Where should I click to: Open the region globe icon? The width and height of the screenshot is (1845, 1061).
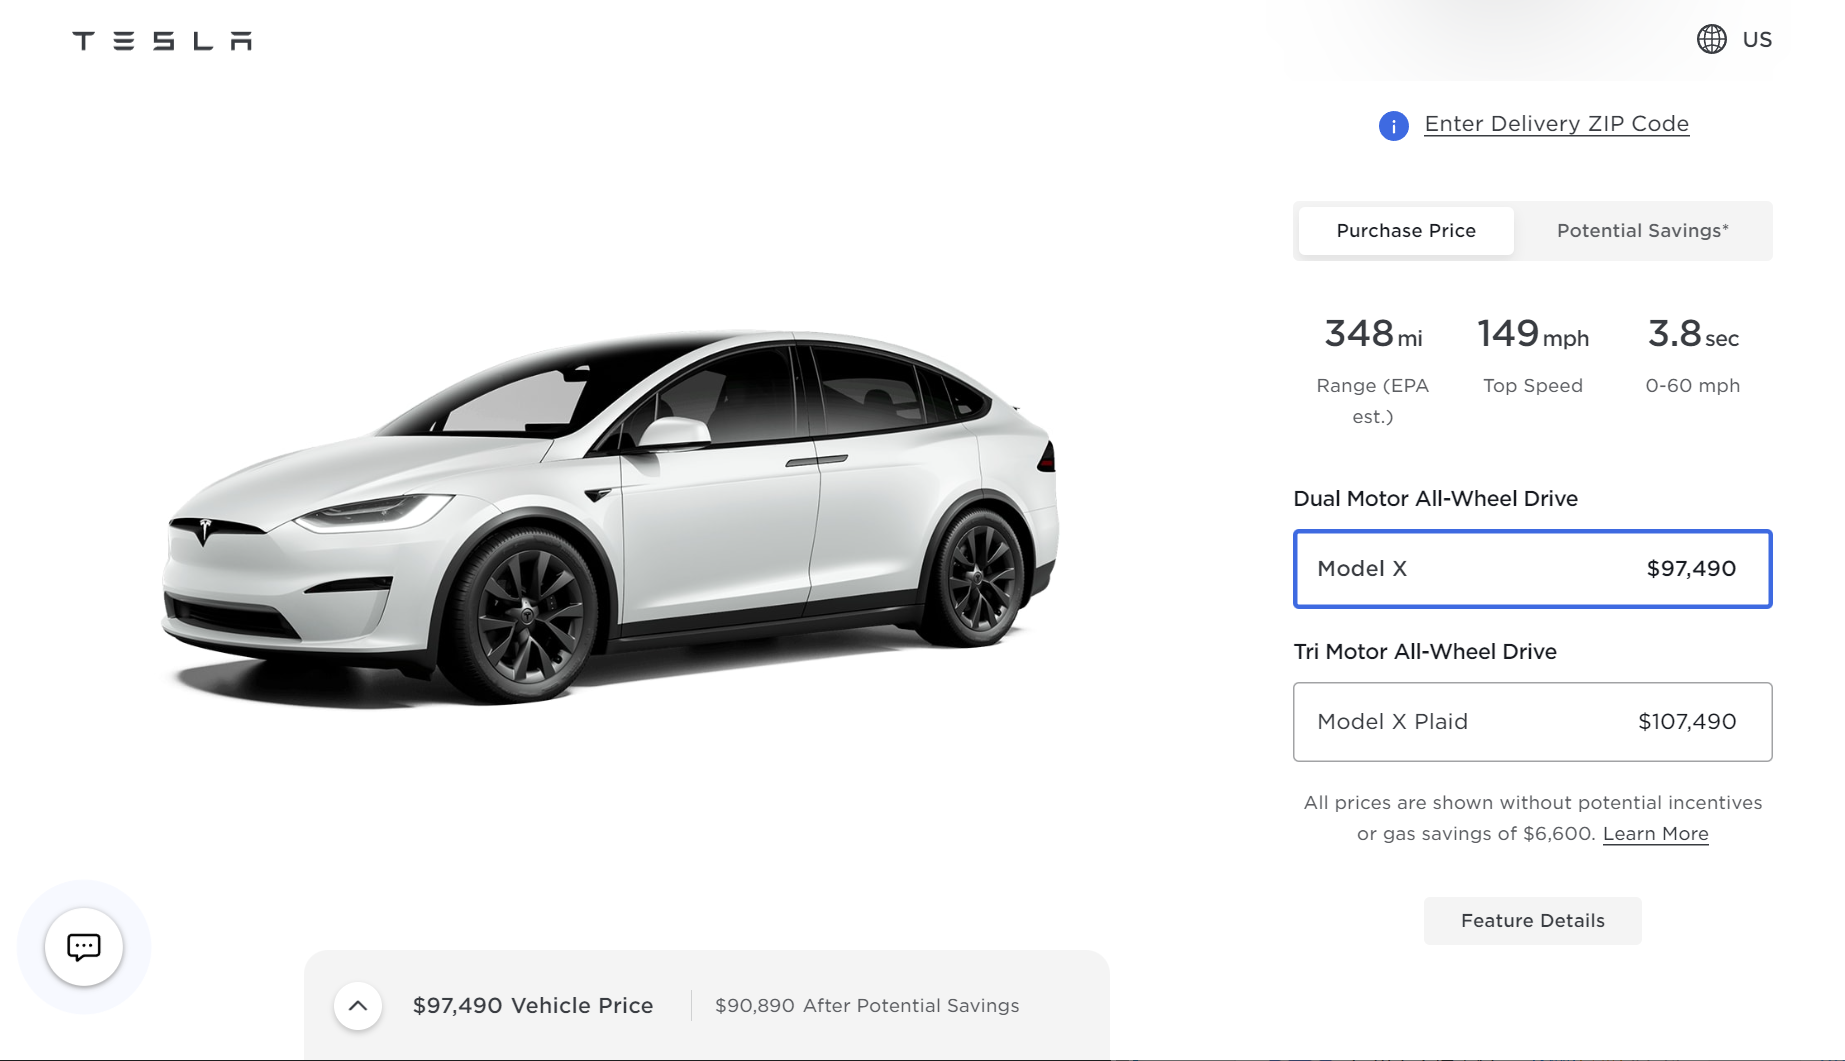tap(1711, 39)
